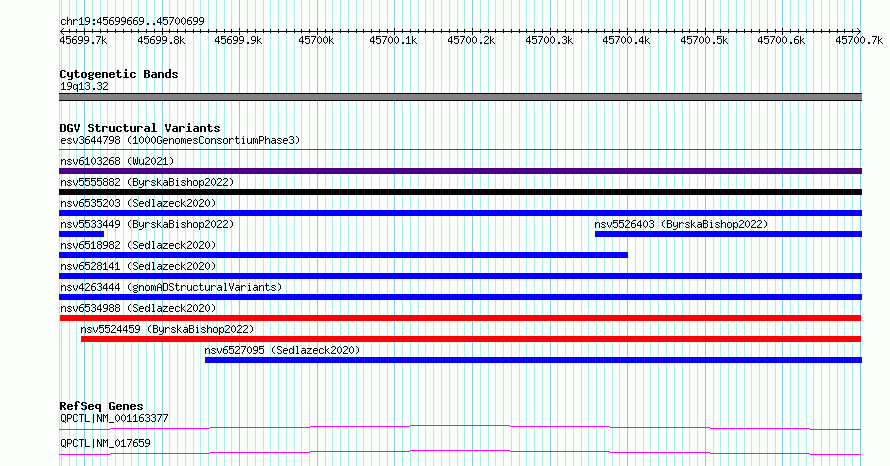This screenshot has height=466, width=890.
Task: Click the 45700.3k ruler tick label
Action: (549, 40)
